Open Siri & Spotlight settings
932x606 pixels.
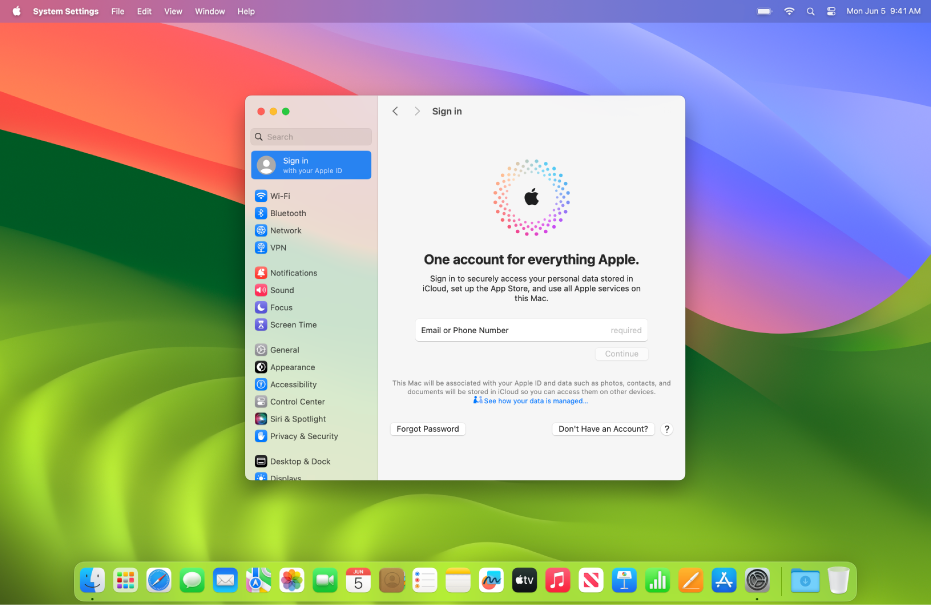[x=297, y=419]
